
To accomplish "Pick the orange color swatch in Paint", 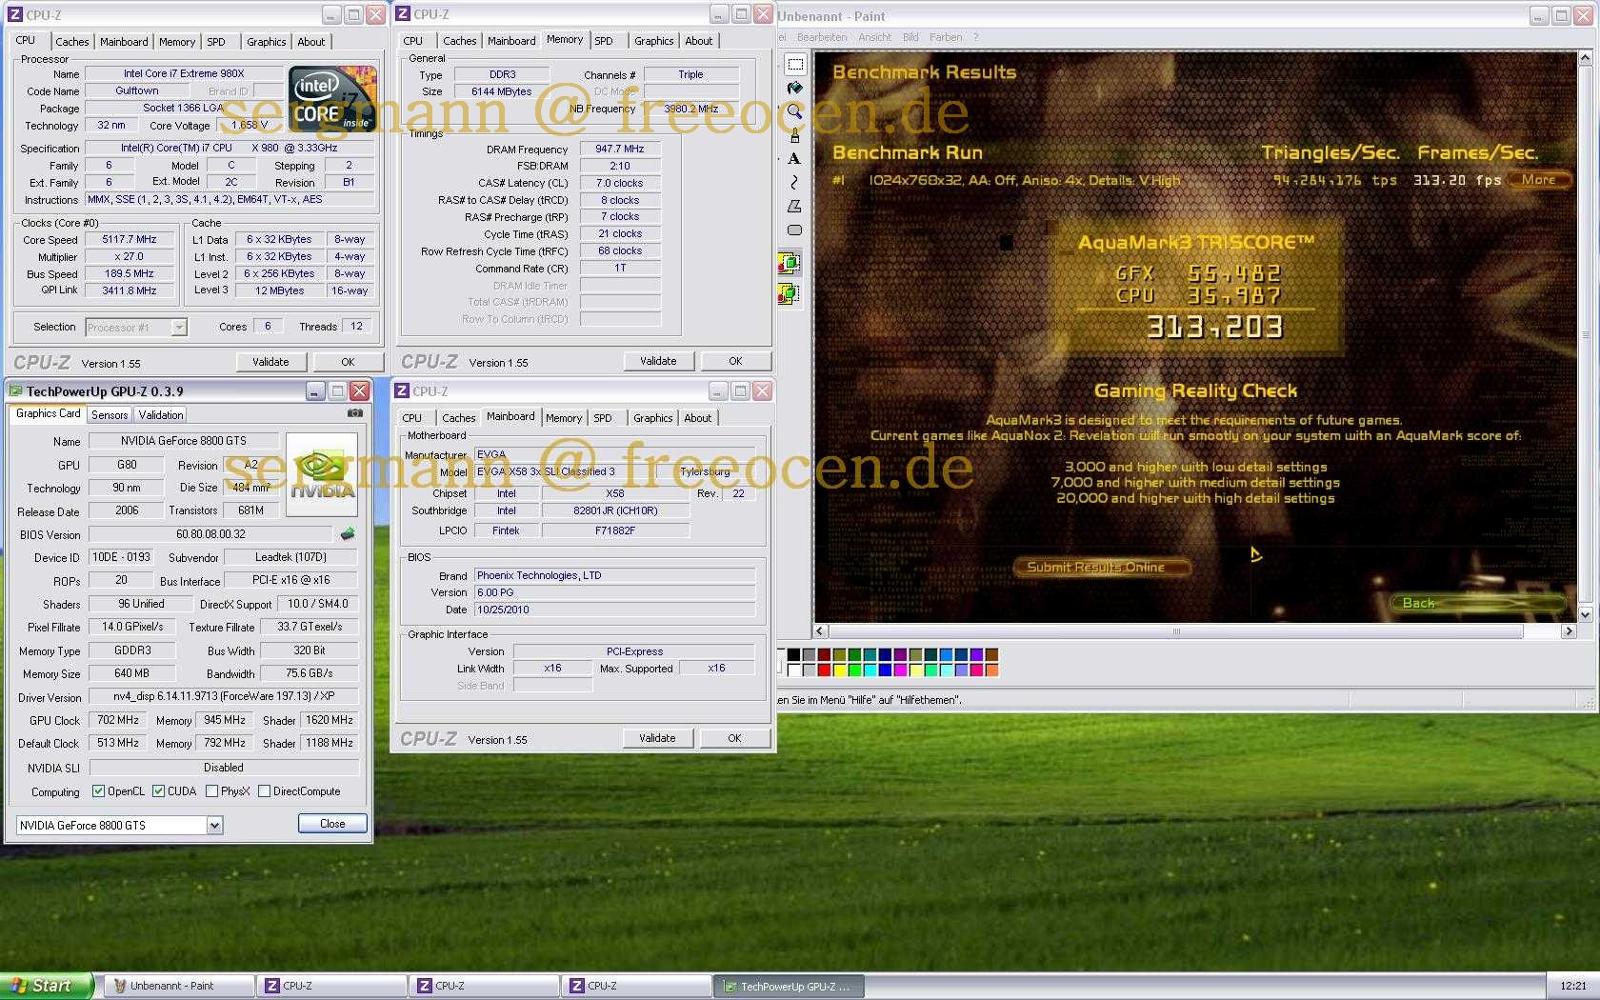I will tap(992, 670).
